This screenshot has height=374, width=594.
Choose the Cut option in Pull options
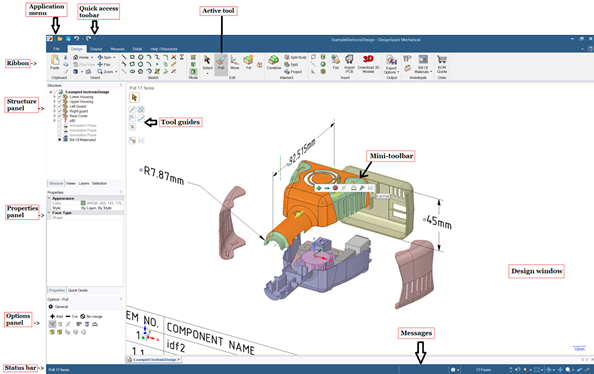[71, 316]
